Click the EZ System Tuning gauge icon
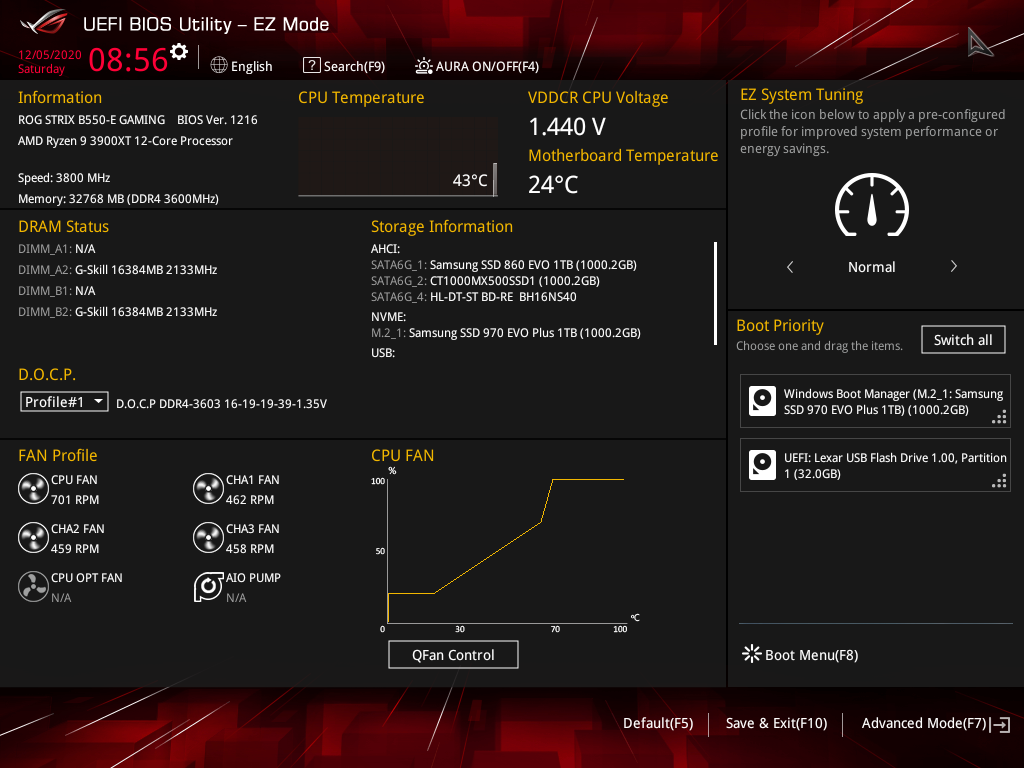The image size is (1024, 768). tap(872, 205)
